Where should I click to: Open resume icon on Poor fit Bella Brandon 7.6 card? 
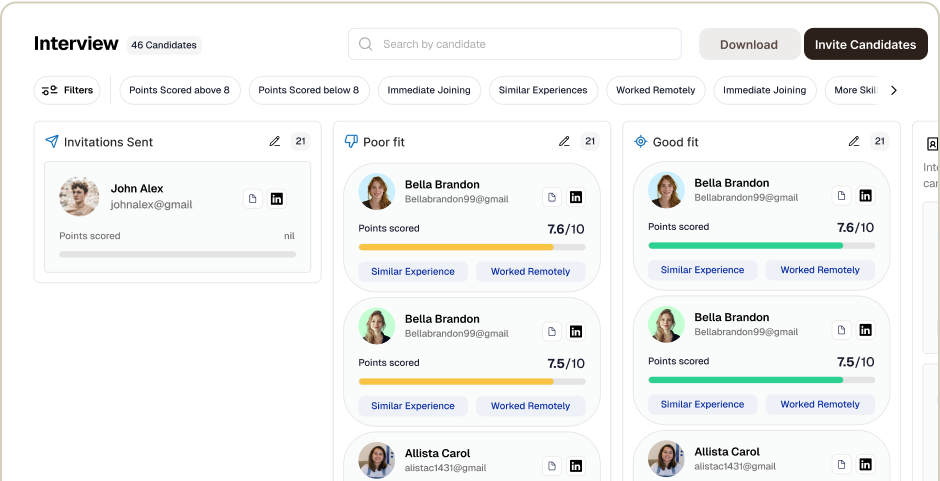pos(552,197)
